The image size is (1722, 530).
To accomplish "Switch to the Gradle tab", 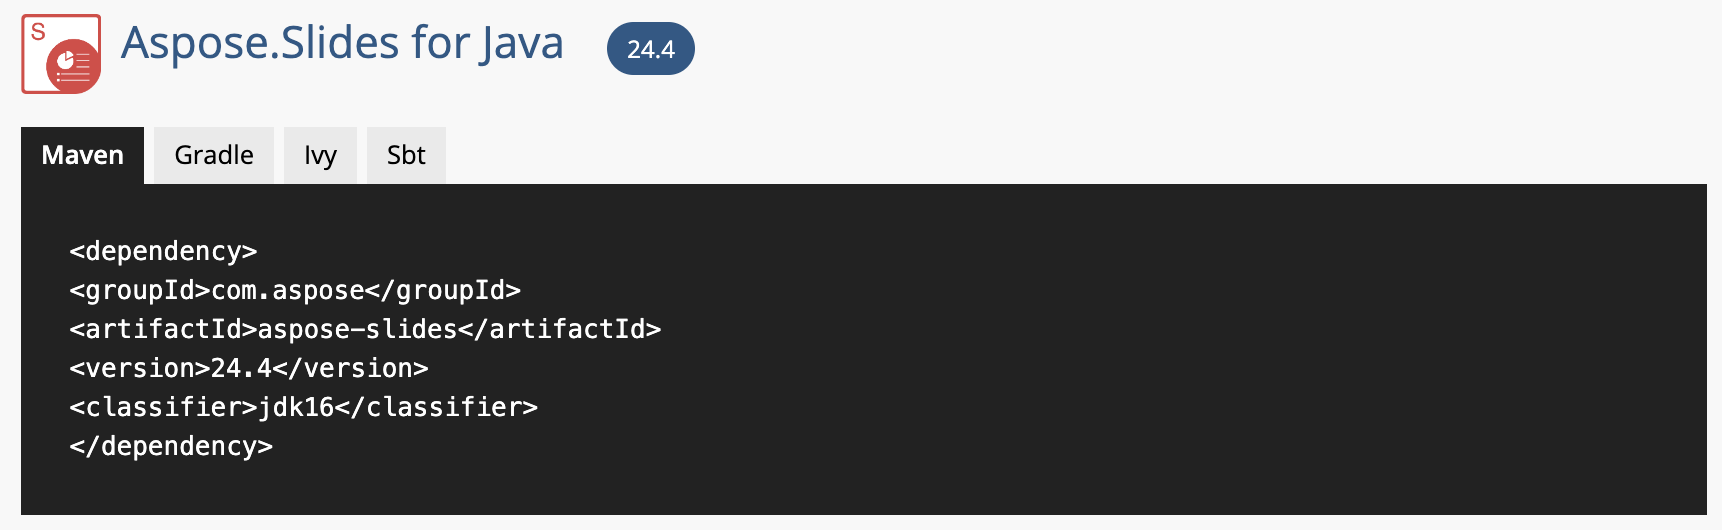I will 214,155.
